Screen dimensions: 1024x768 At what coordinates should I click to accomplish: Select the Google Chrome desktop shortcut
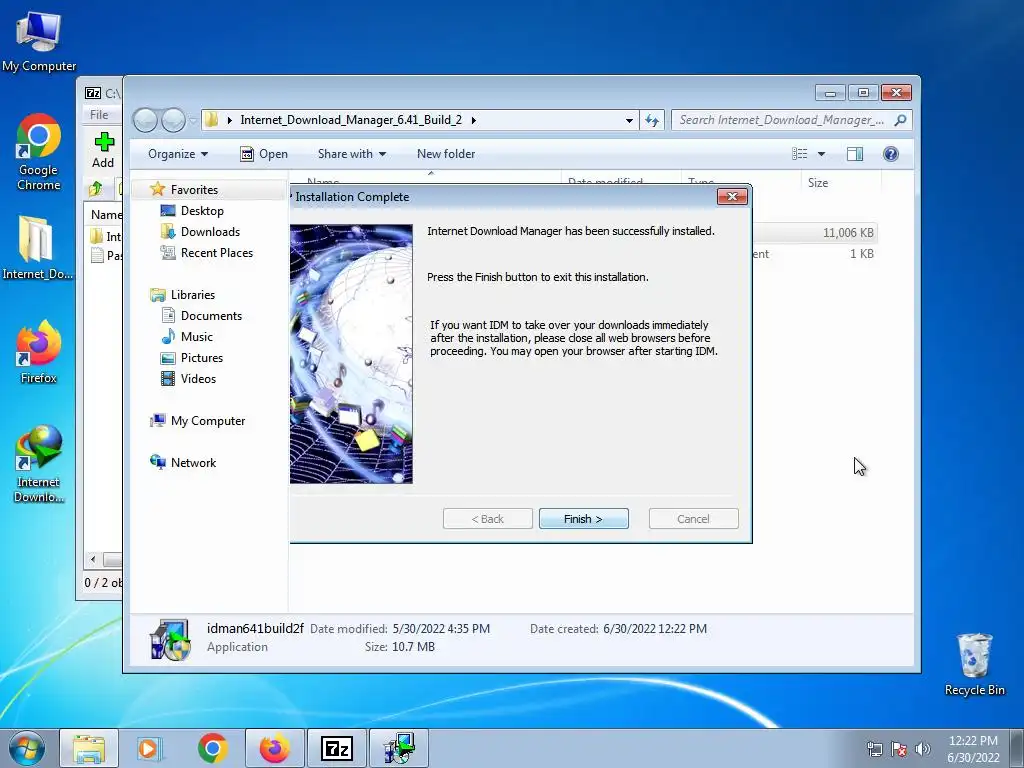tap(39, 153)
